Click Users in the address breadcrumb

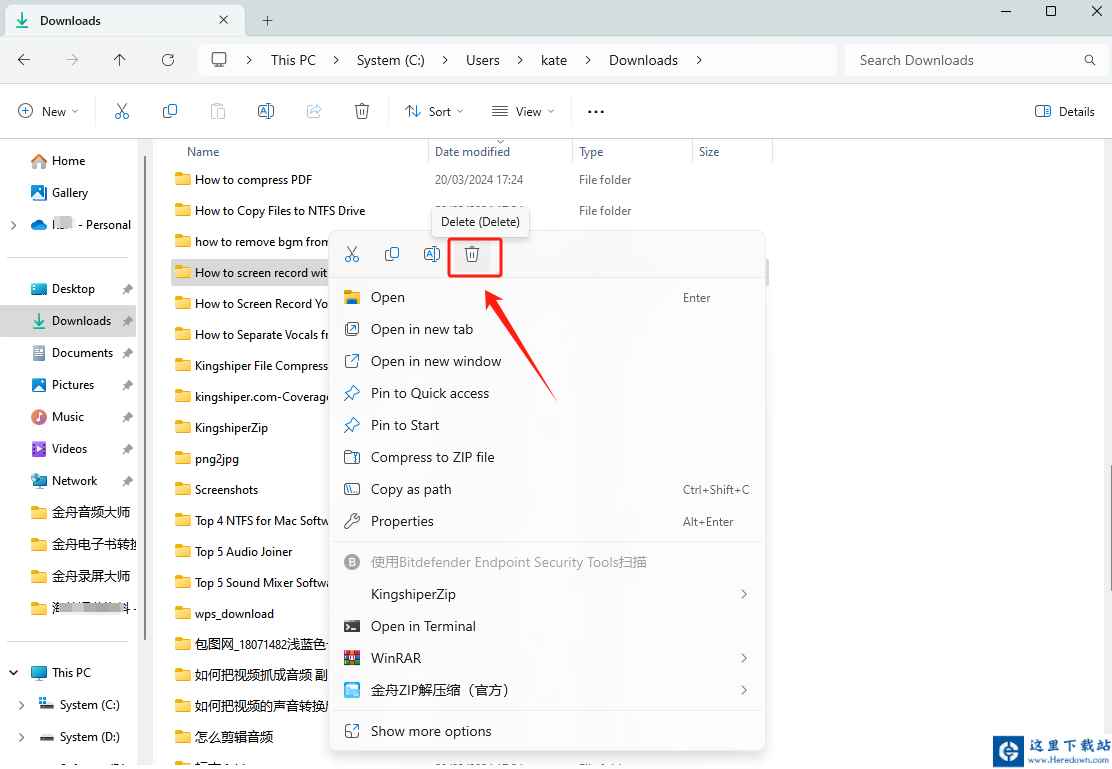[x=482, y=60]
